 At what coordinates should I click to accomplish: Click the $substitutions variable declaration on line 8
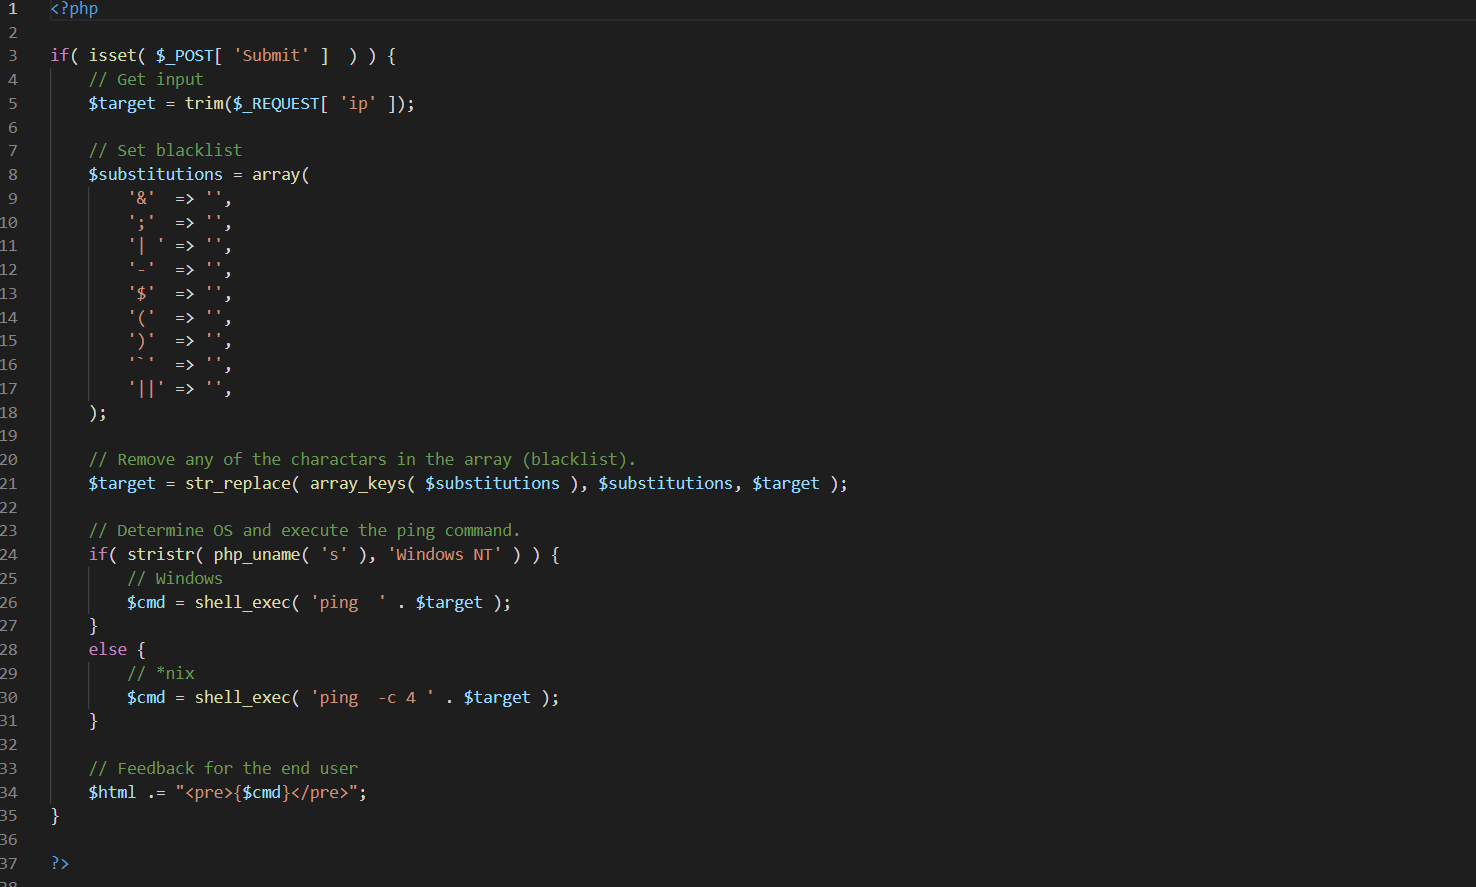pyautogui.click(x=155, y=175)
